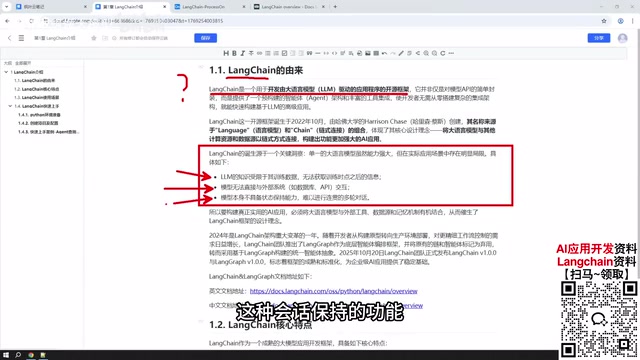Insert task checklist item

tap(284, 53)
